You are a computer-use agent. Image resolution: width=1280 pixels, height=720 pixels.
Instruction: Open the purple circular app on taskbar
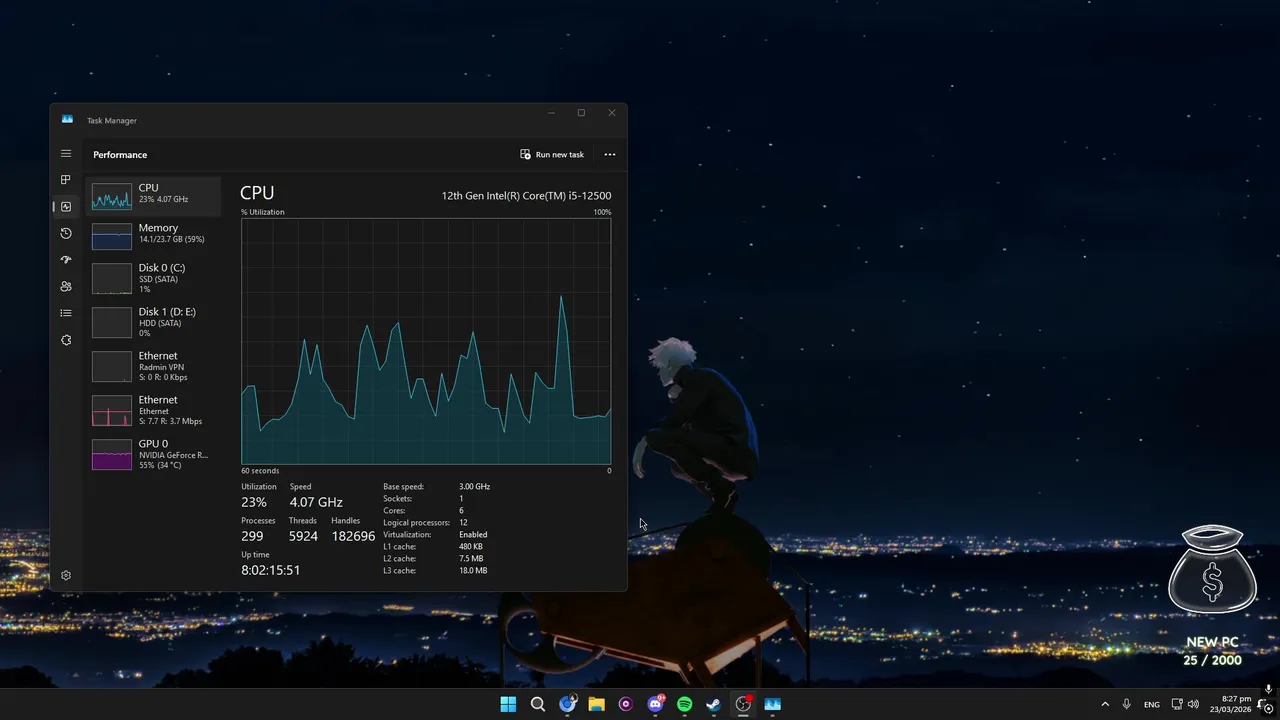click(x=626, y=704)
